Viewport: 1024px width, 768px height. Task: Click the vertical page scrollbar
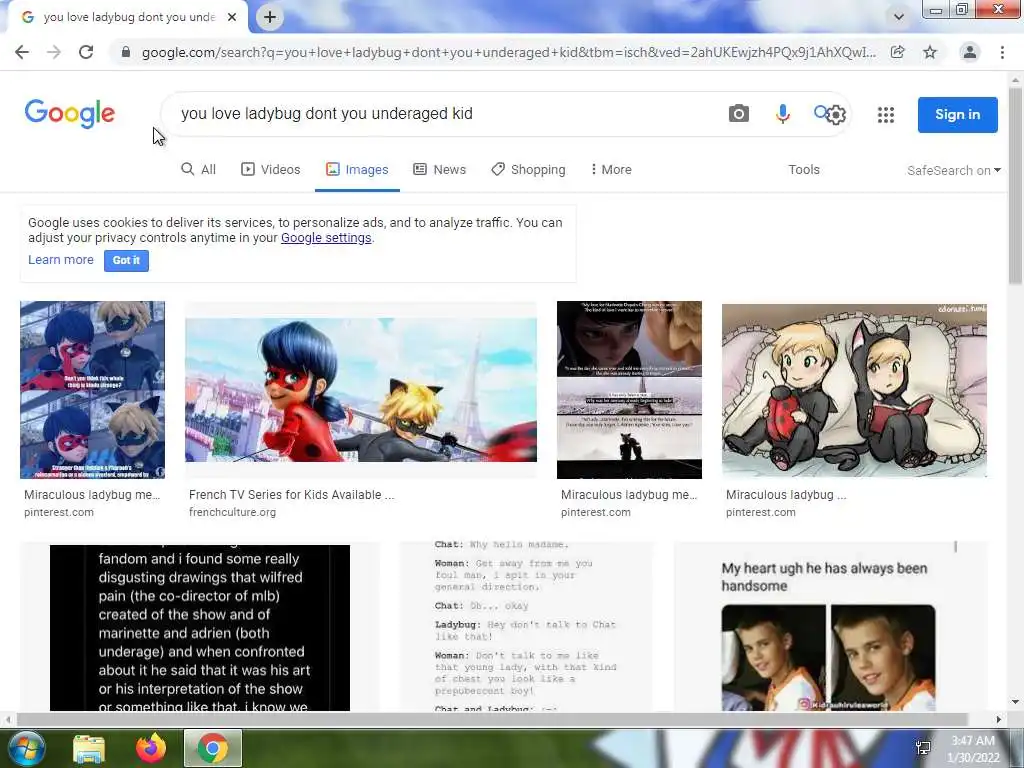tap(1015, 186)
